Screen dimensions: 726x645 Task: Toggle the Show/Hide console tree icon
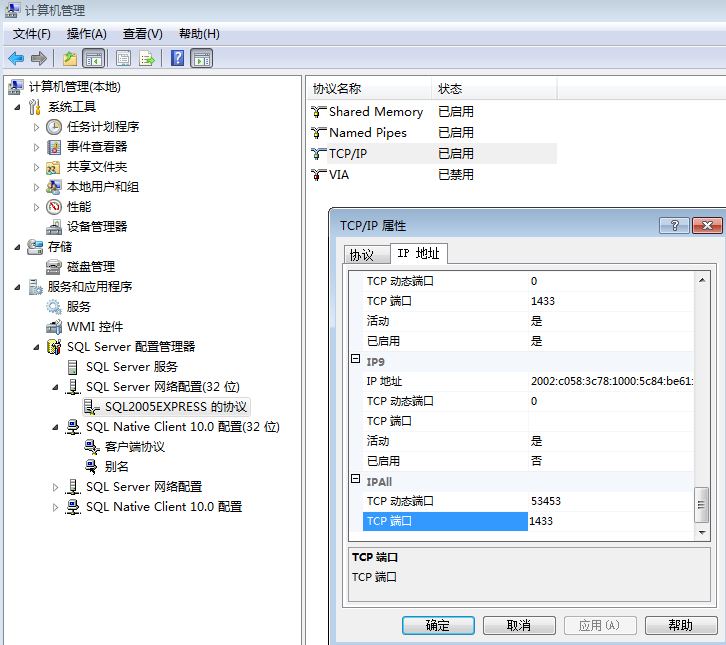point(94,58)
